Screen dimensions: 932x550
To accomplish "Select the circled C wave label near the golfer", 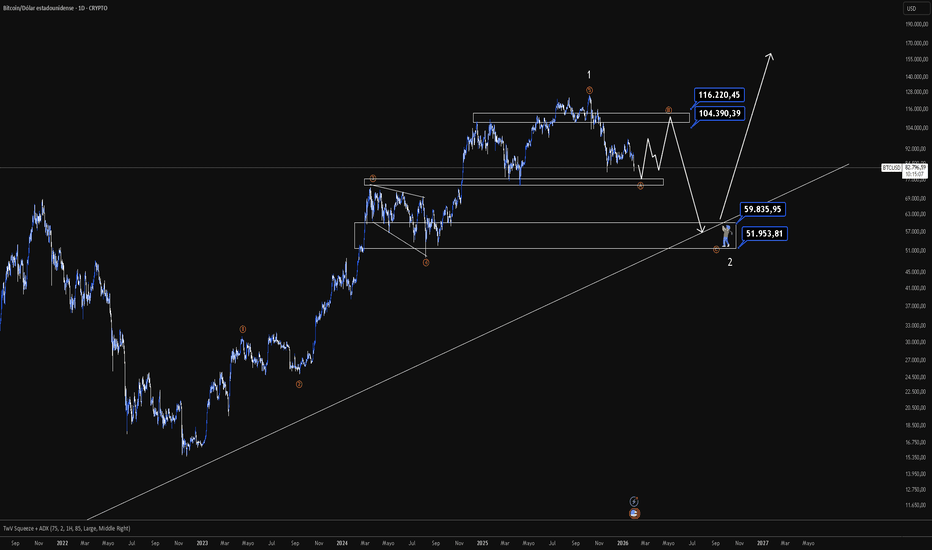I will click(716, 250).
